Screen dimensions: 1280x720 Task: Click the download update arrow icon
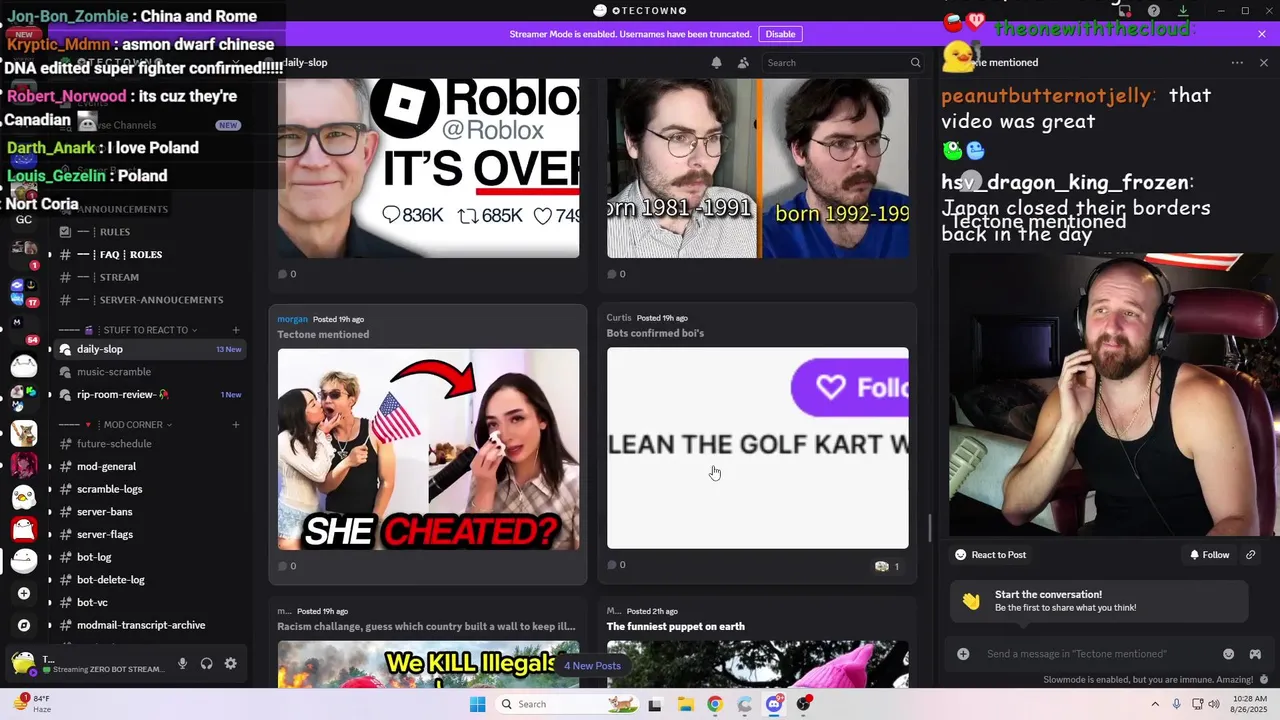pos(1183,11)
